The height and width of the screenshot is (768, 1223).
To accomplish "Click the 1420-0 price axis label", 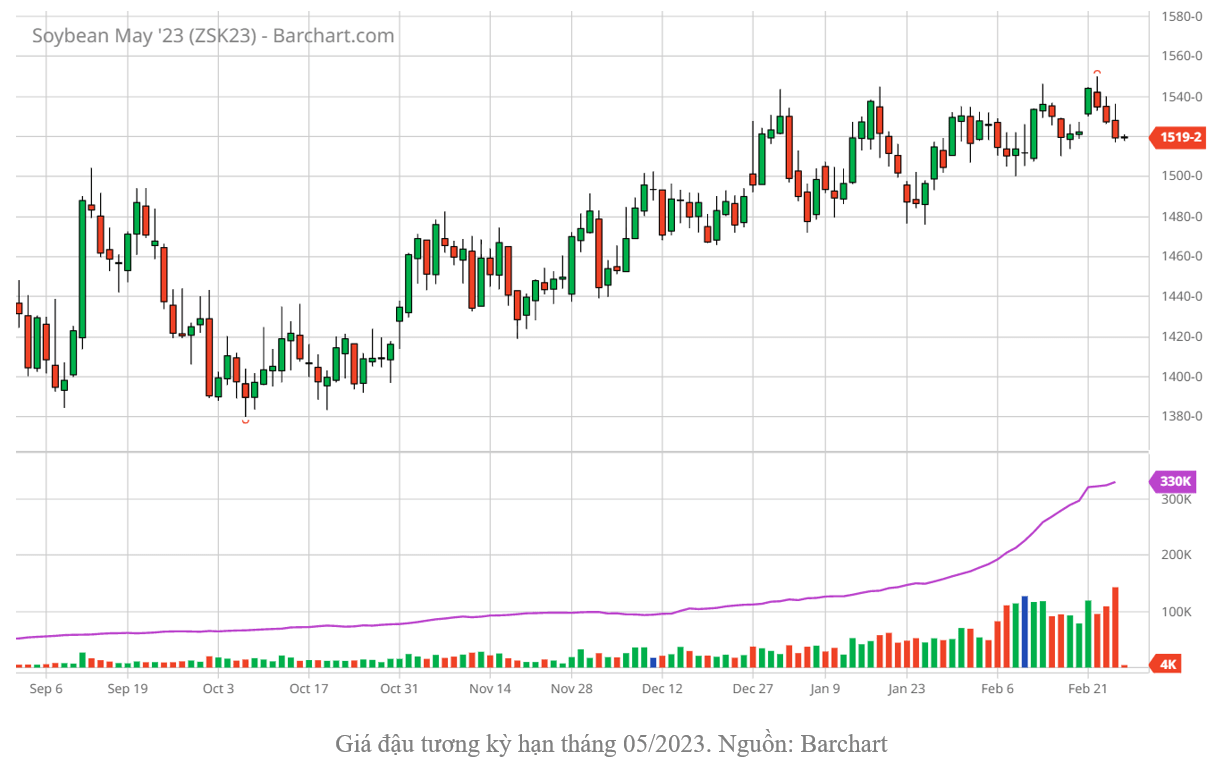I will (1182, 337).
